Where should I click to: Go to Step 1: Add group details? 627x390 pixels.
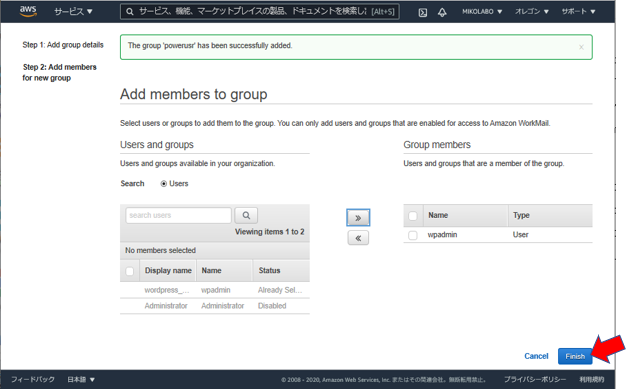[63, 45]
